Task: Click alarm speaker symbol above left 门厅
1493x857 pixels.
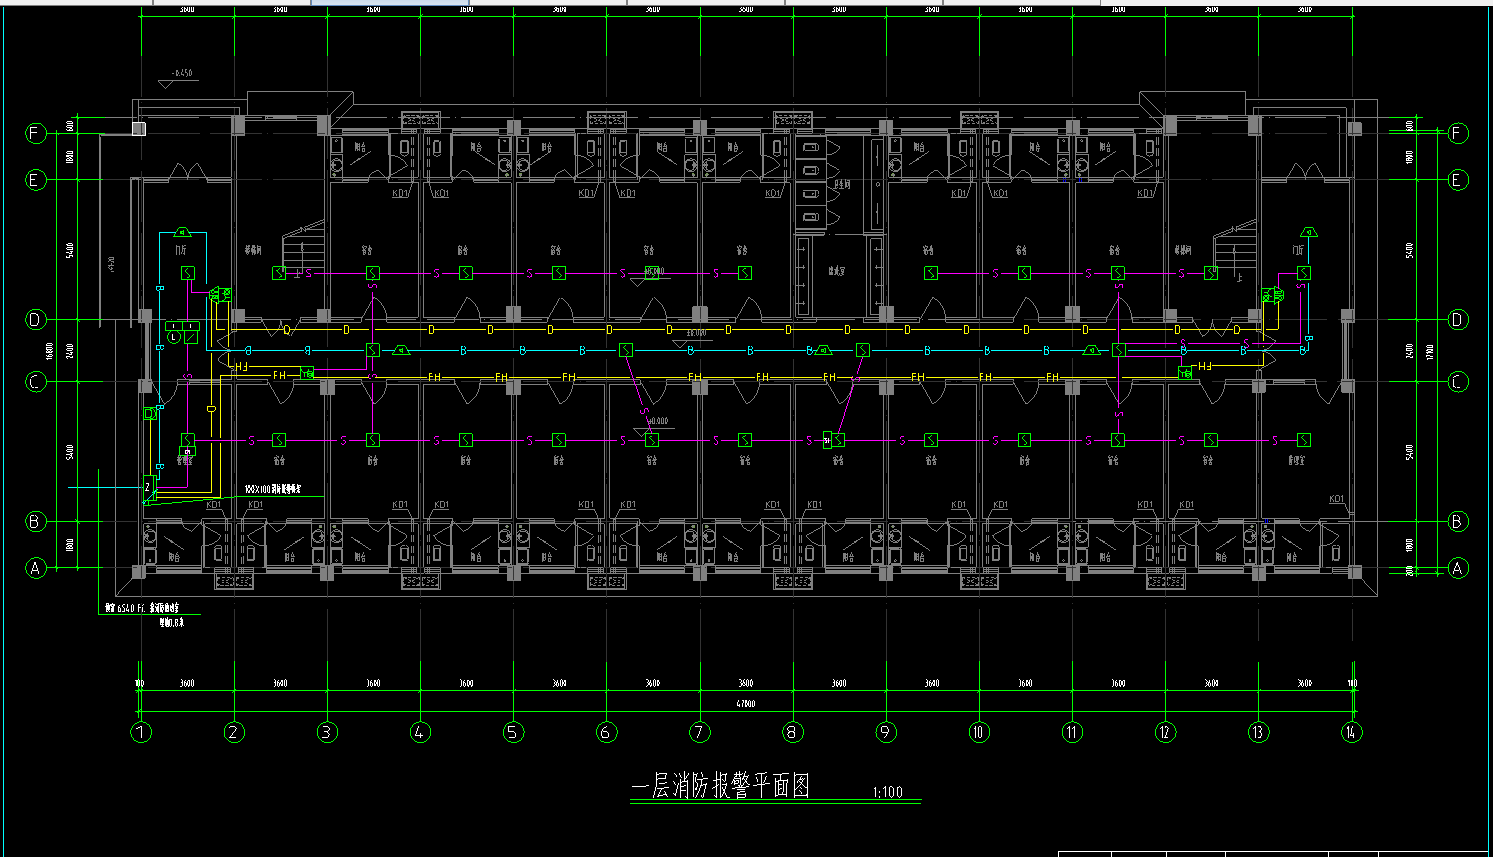Action: click(184, 233)
